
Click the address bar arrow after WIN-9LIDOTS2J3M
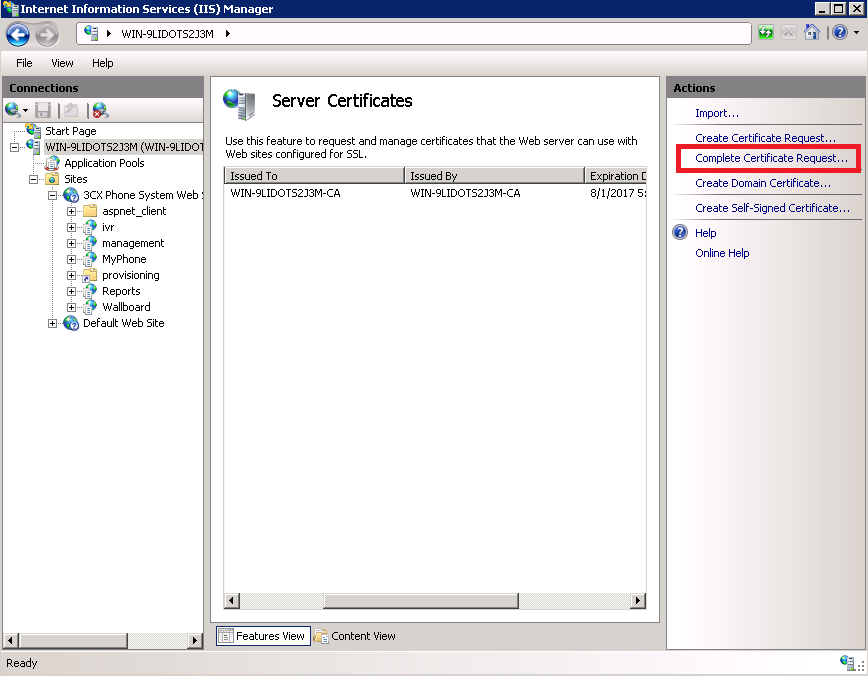[x=228, y=34]
